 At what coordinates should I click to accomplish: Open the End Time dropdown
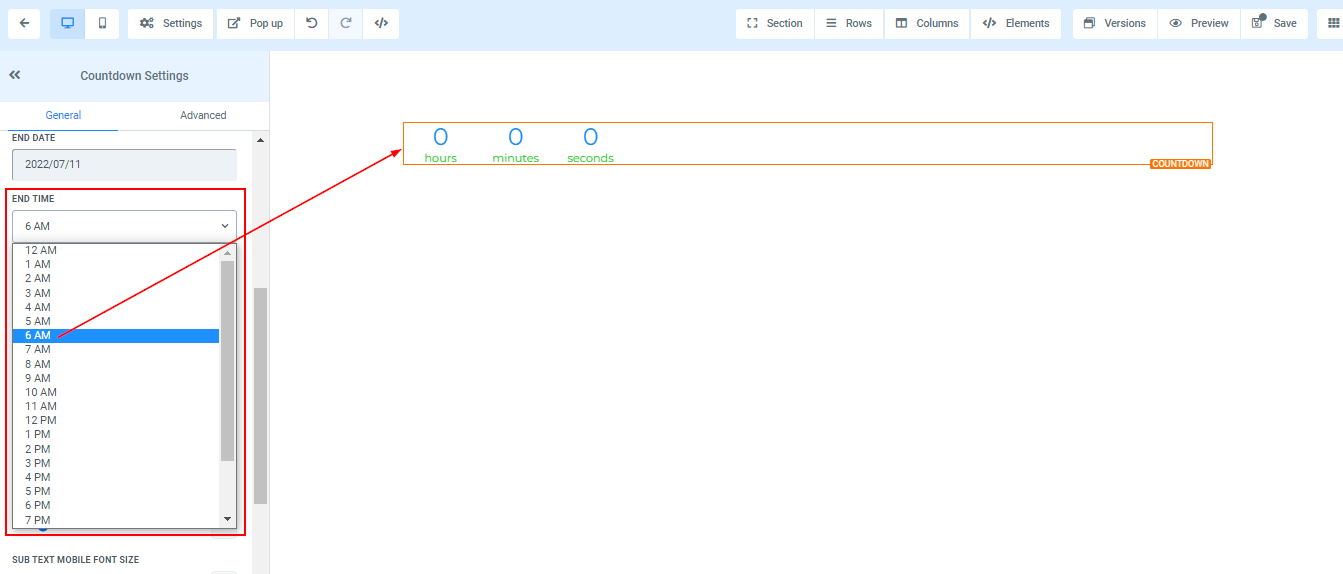pos(124,226)
